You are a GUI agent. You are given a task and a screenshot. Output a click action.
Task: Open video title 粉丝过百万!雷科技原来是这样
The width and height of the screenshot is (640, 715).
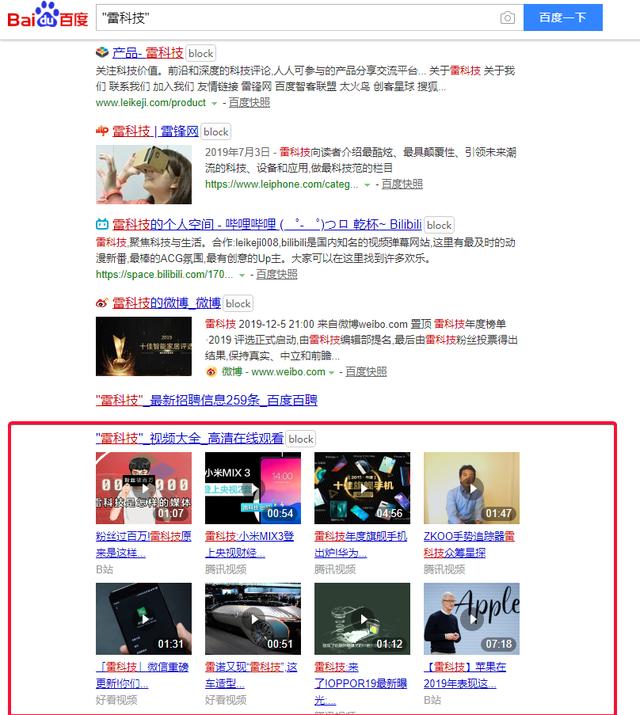(144, 544)
